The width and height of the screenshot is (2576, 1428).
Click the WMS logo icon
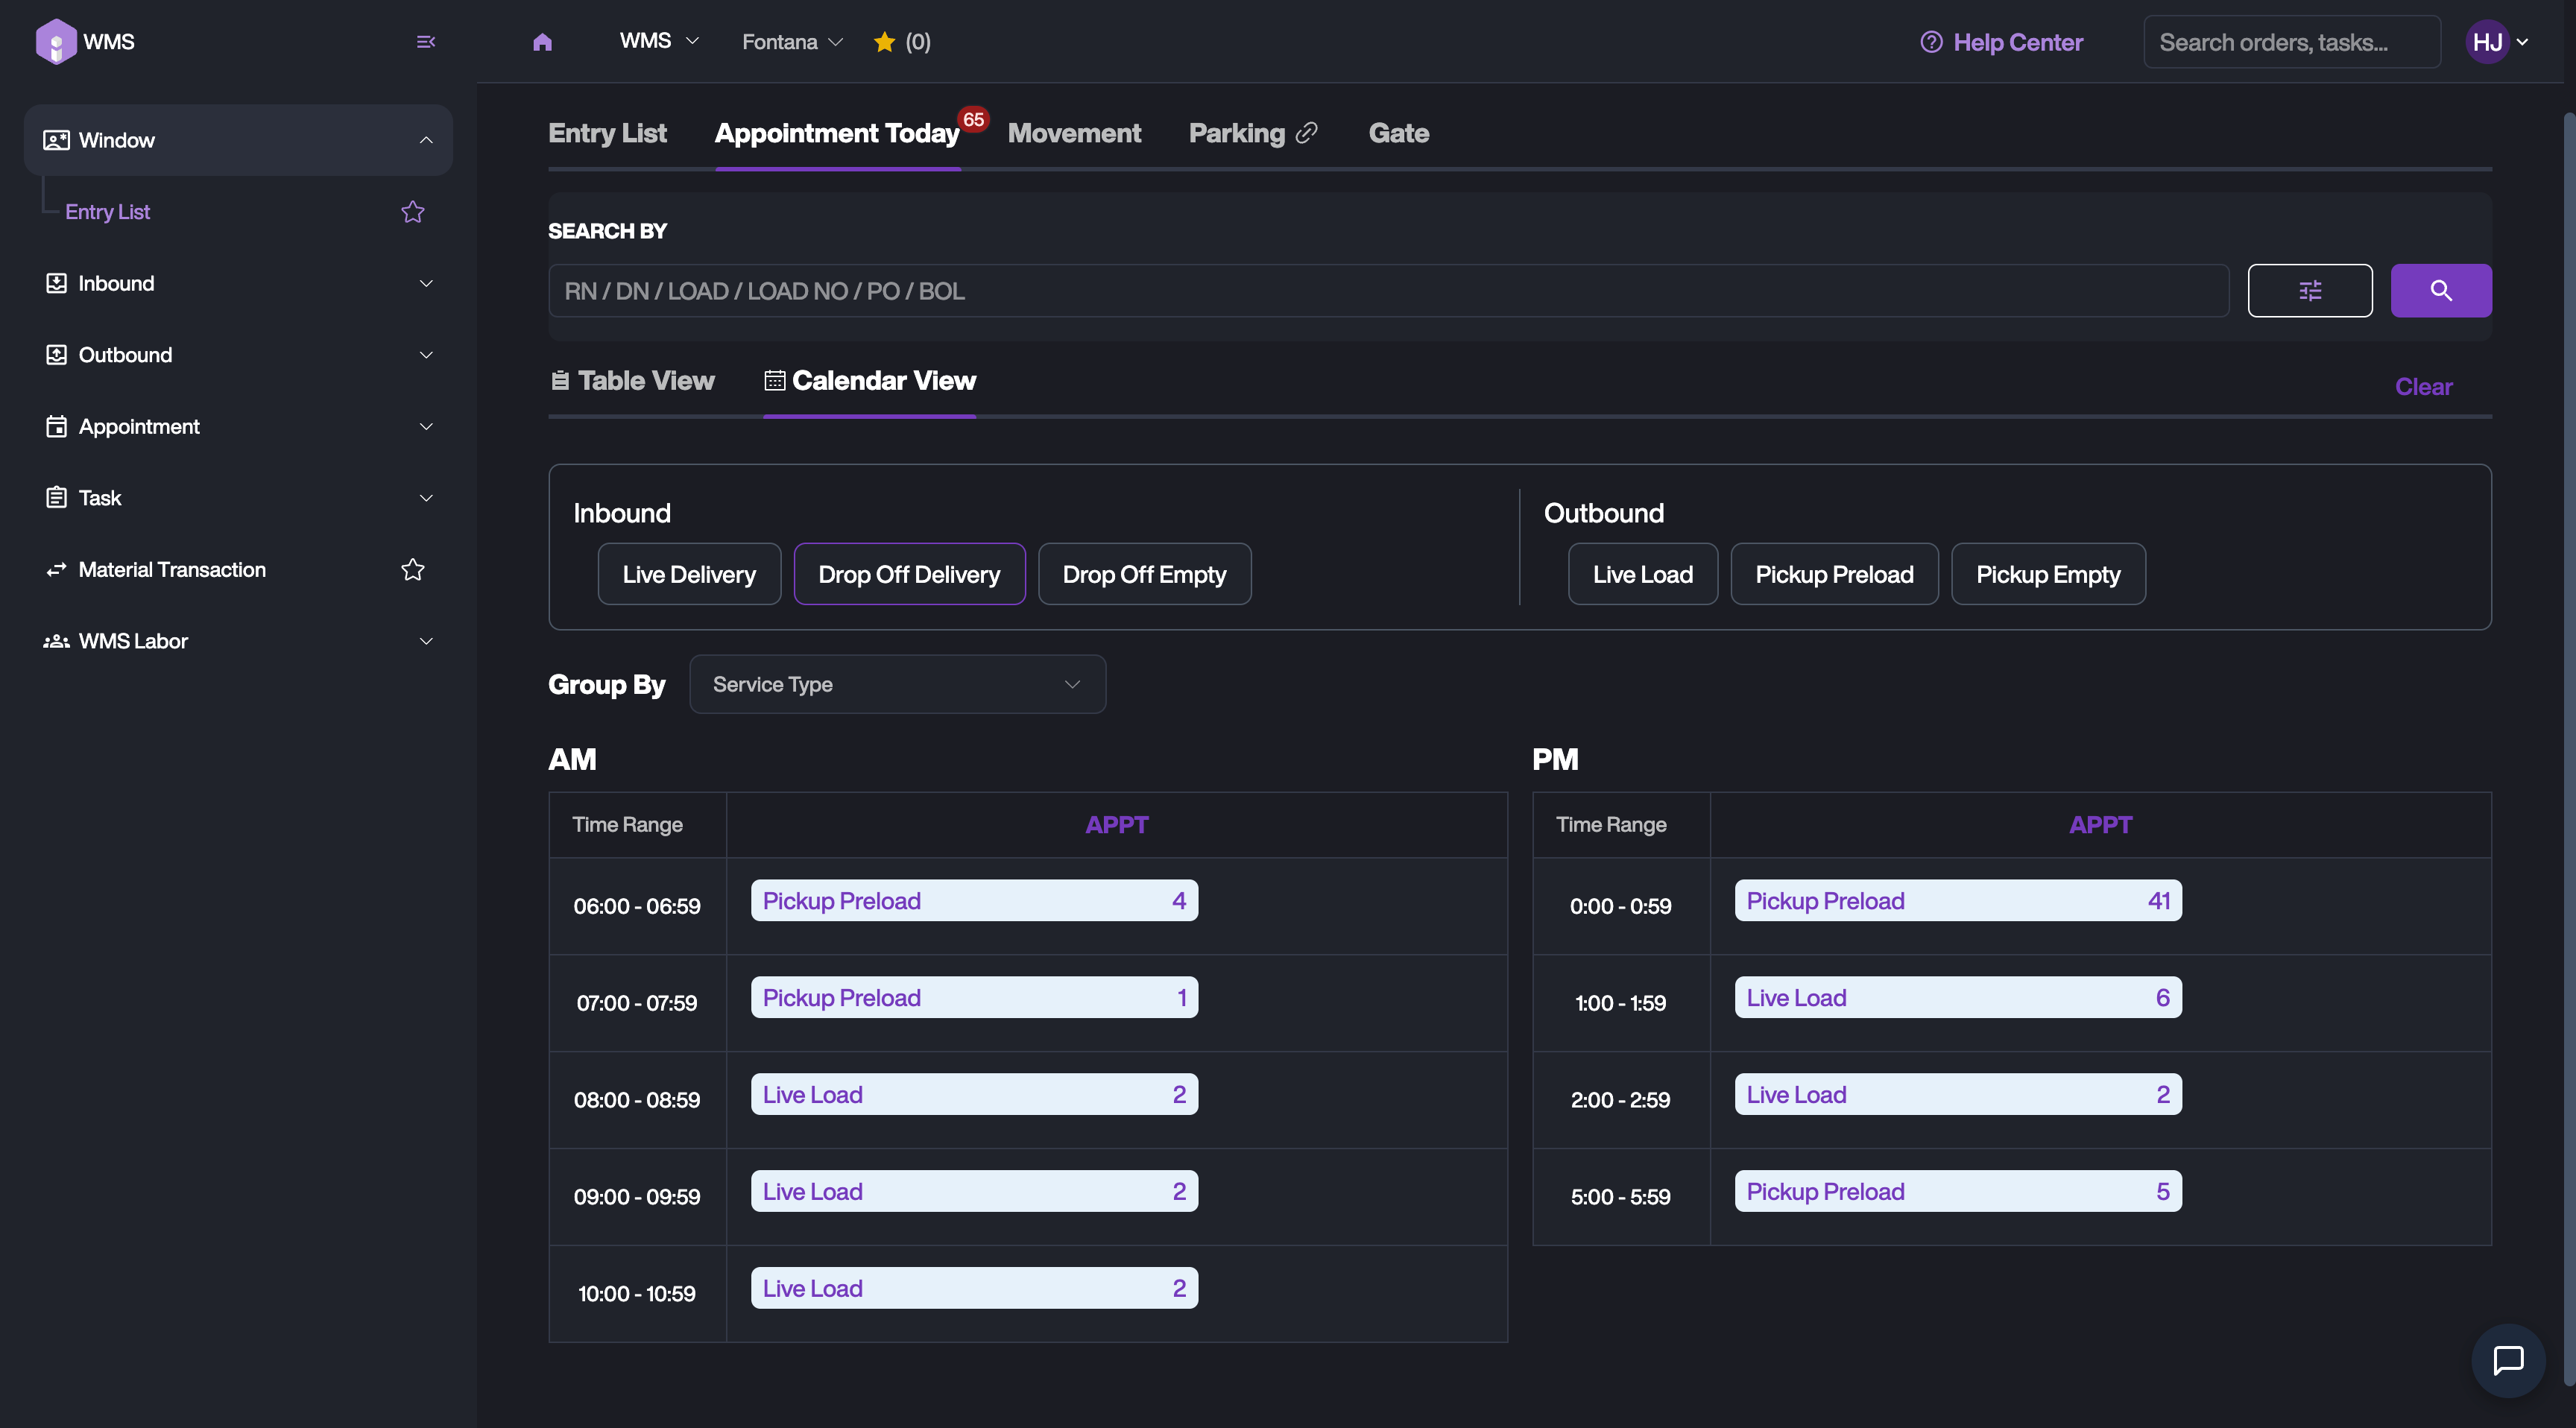(56, 42)
